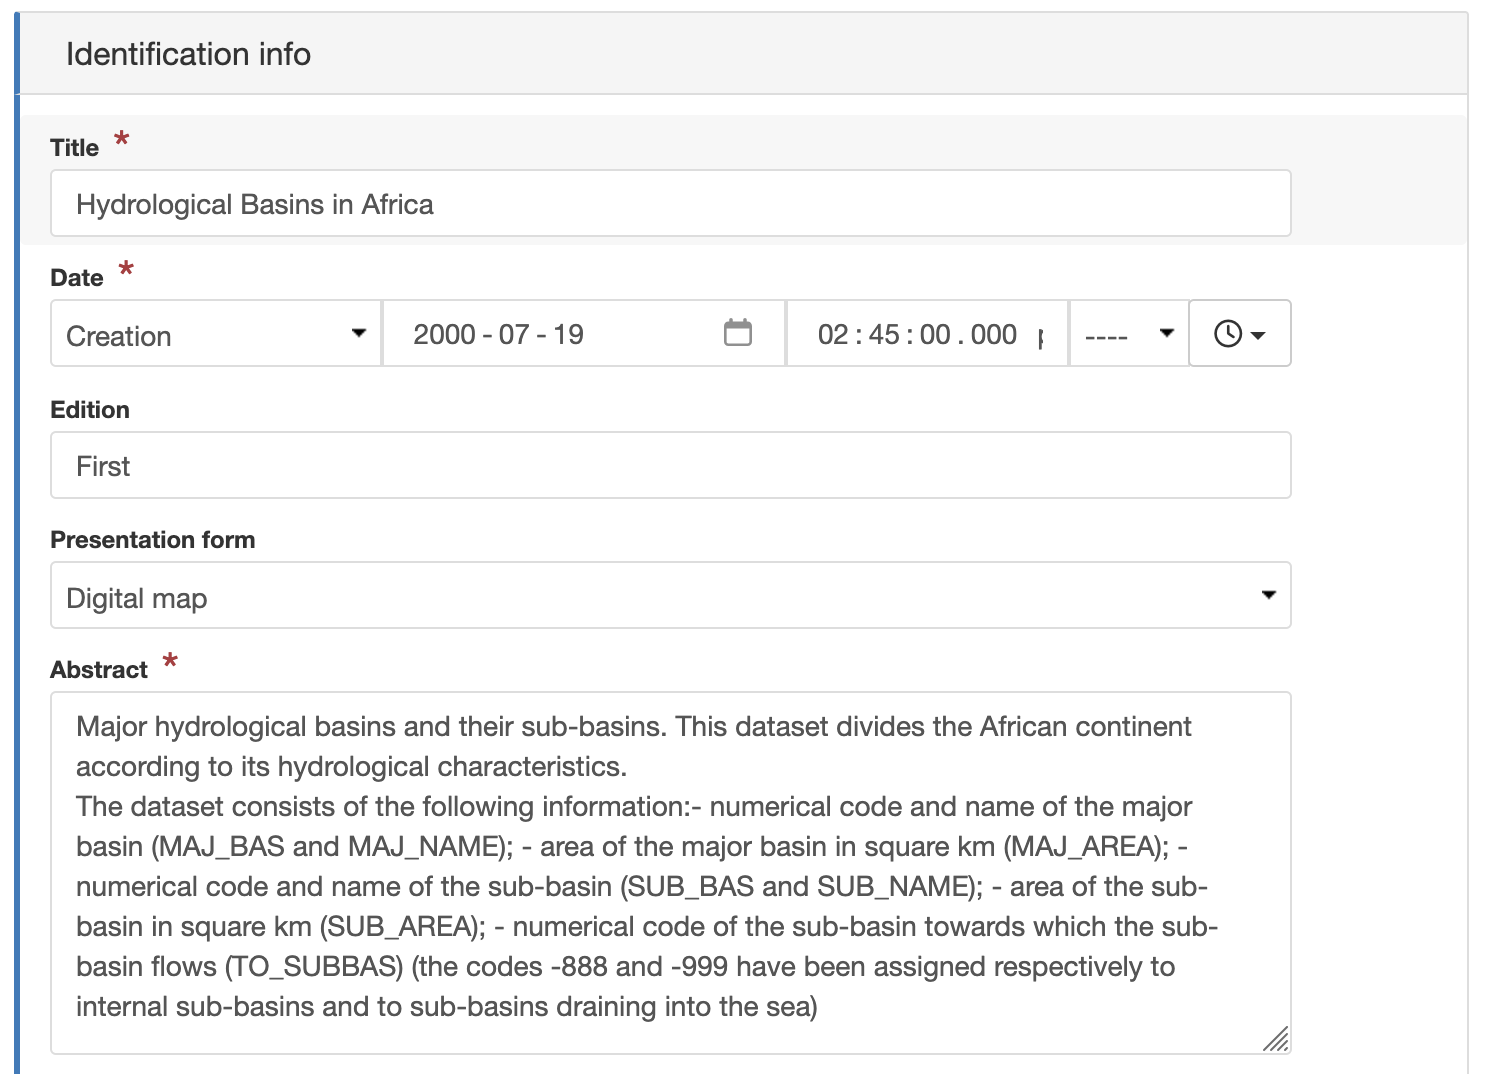1486x1074 pixels.
Task: Click the clock icon button beside time zone
Action: click(1239, 334)
